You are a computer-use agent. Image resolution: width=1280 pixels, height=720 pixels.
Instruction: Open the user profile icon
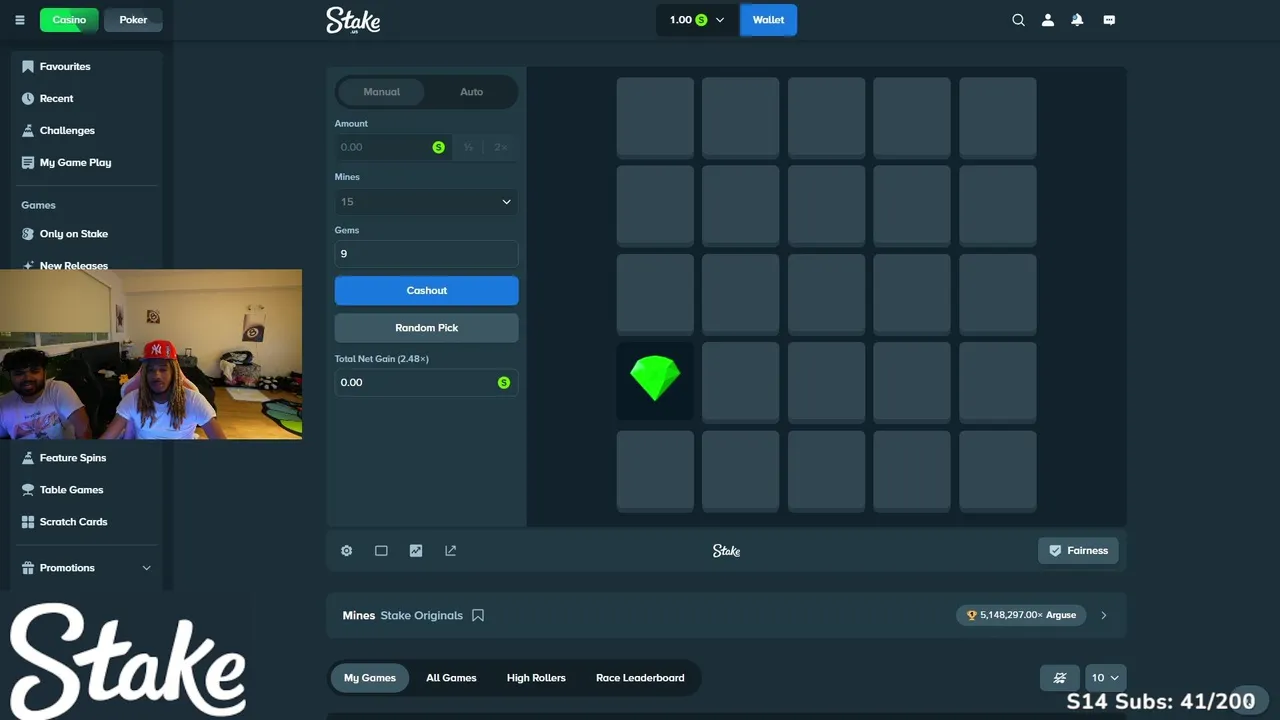1048,20
